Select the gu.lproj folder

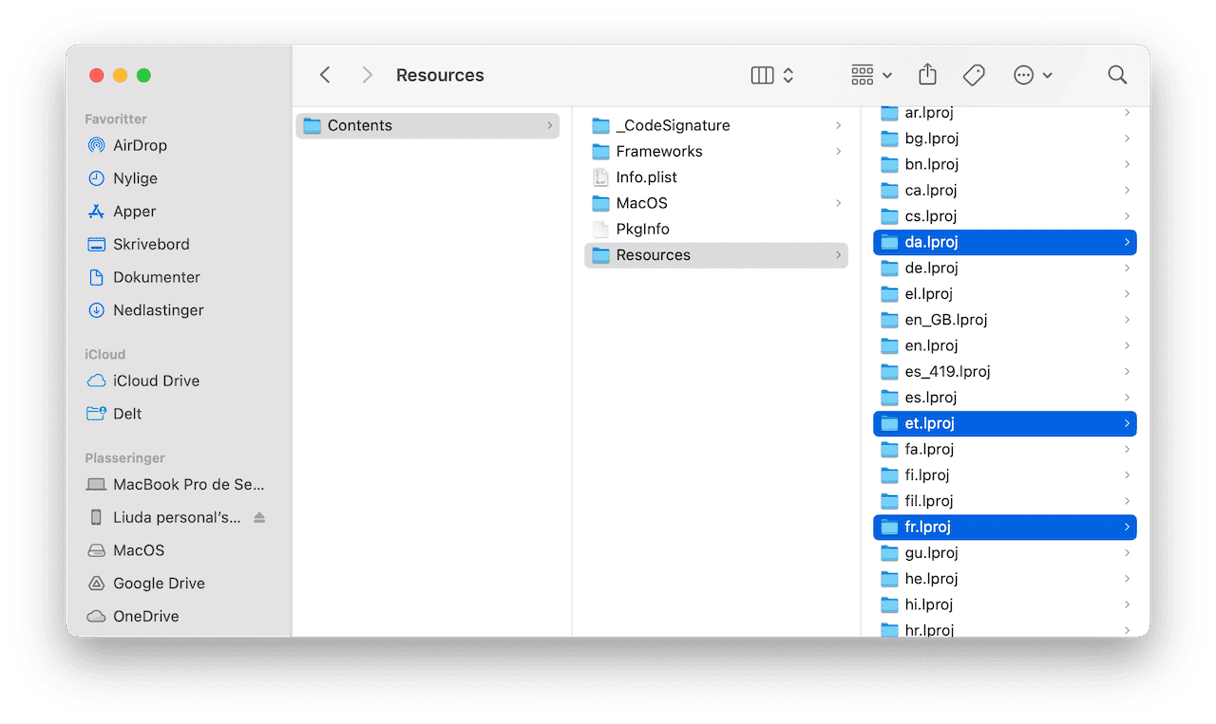coord(1005,553)
